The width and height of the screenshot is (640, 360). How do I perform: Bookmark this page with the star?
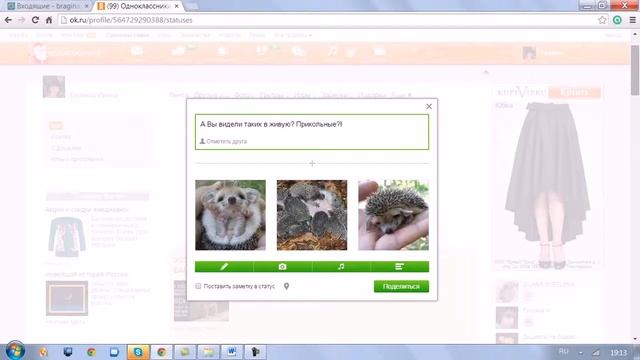602,20
